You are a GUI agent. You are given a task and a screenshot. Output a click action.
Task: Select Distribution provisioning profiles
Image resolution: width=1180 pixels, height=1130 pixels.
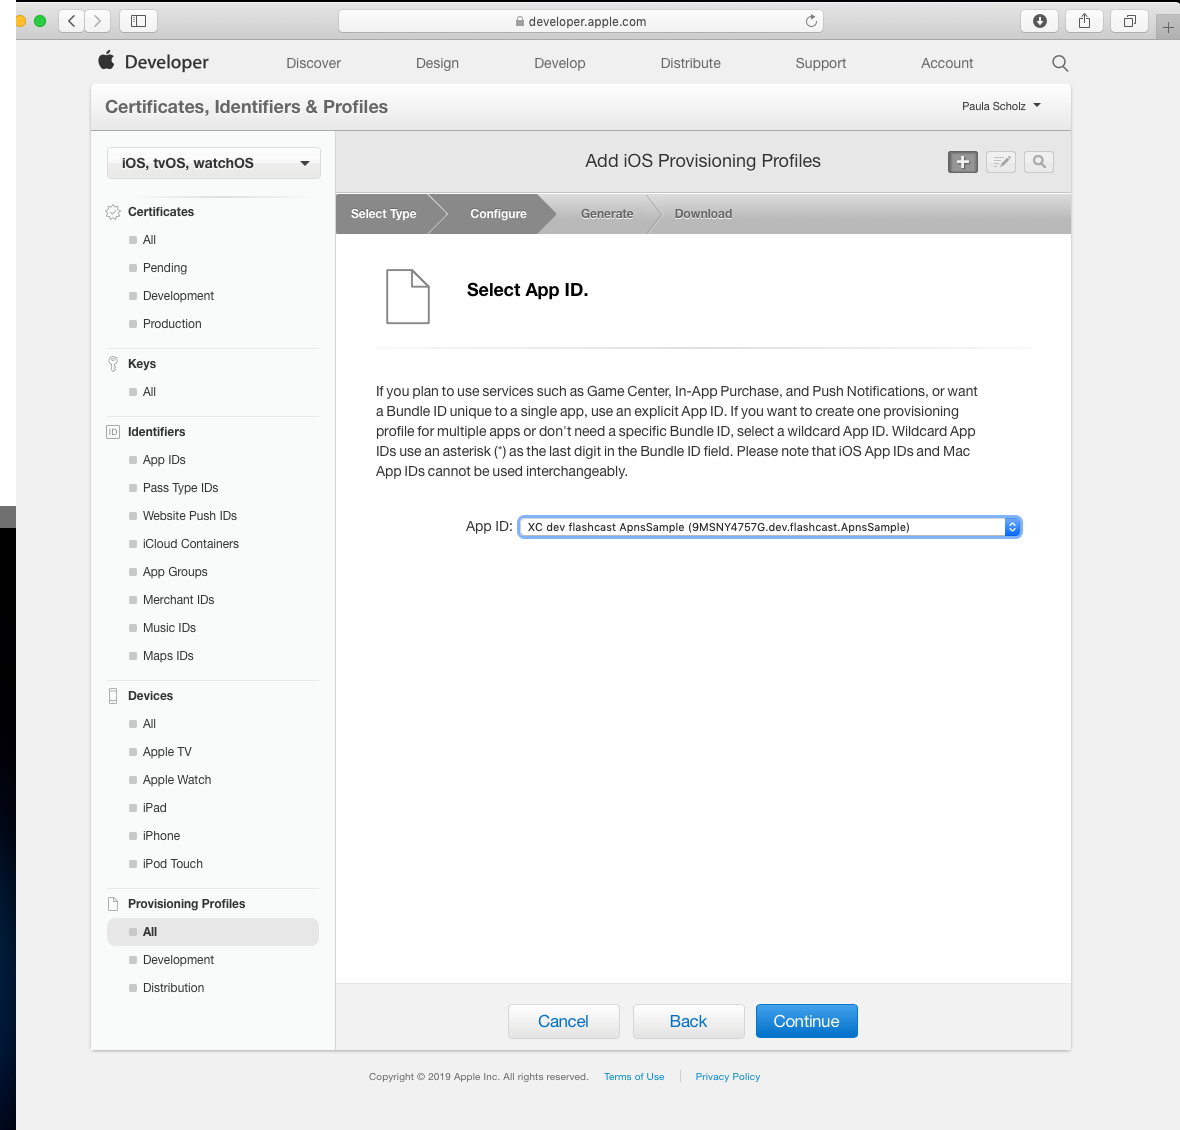tap(173, 988)
